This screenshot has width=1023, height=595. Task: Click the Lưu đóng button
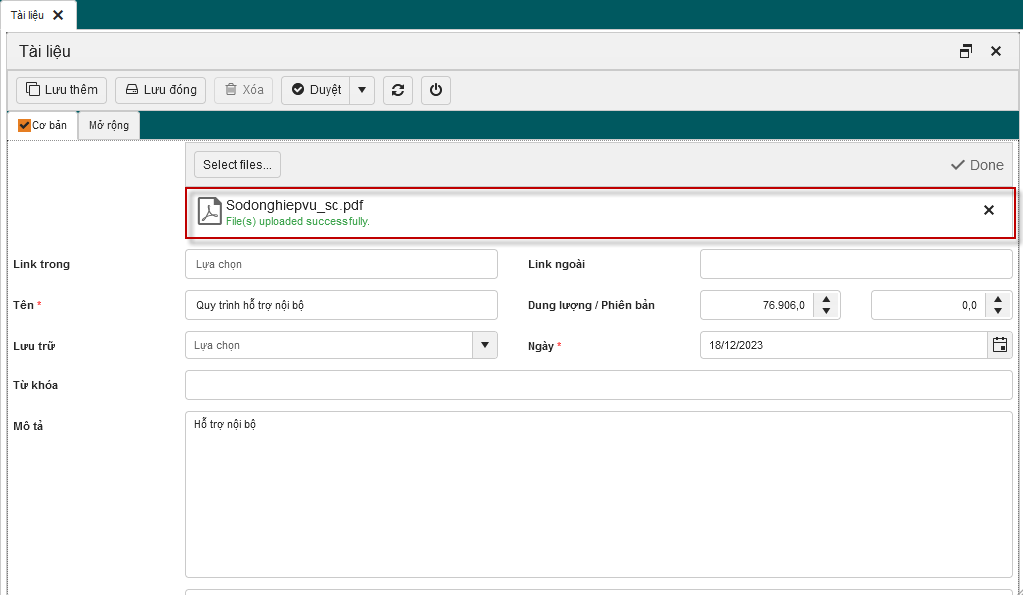(160, 90)
